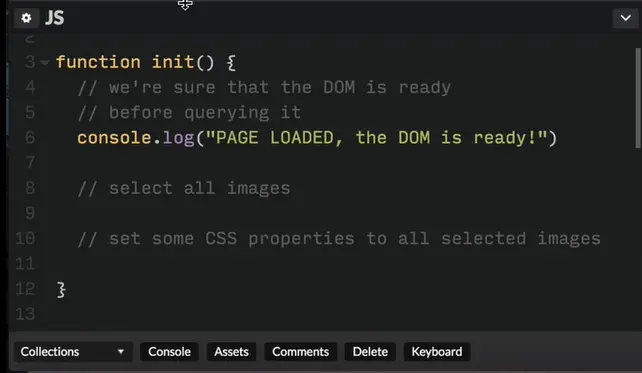The width and height of the screenshot is (642, 373).
Task: Open the Keyboard shortcuts button
Action: pos(437,352)
